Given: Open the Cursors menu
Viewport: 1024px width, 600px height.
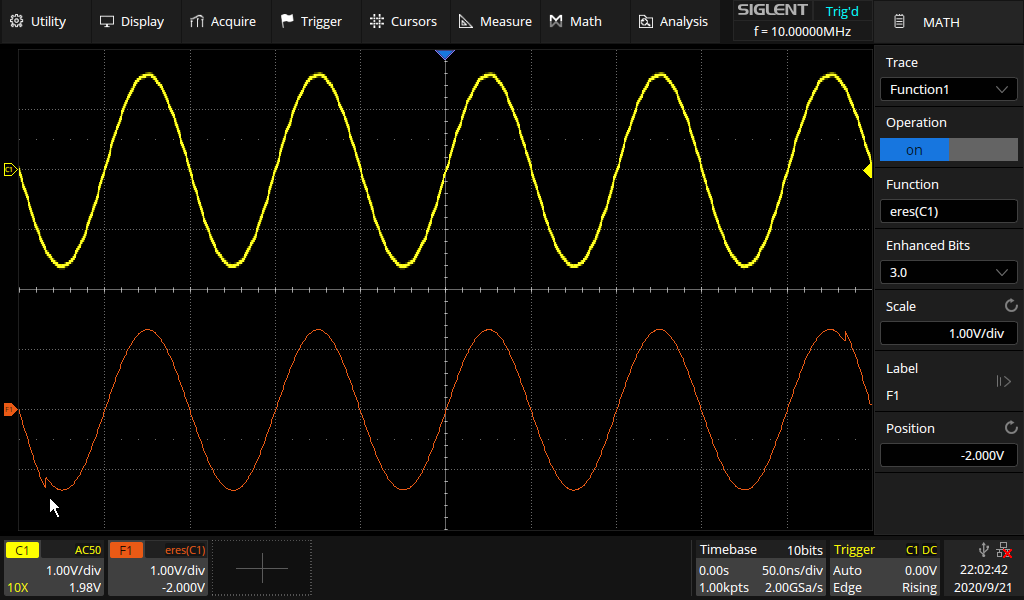Looking at the screenshot, I should point(403,22).
